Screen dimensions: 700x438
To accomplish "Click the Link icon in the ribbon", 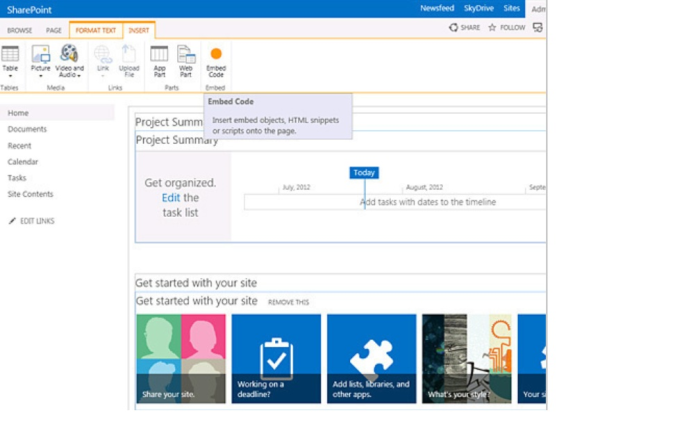I will [x=103, y=54].
